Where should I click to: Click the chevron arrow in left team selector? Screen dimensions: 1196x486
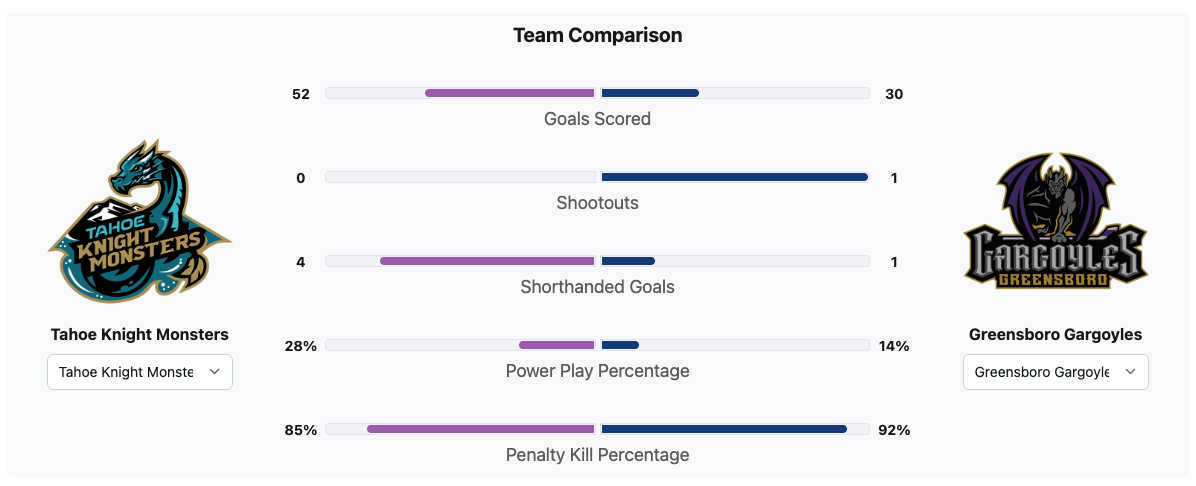coord(214,372)
